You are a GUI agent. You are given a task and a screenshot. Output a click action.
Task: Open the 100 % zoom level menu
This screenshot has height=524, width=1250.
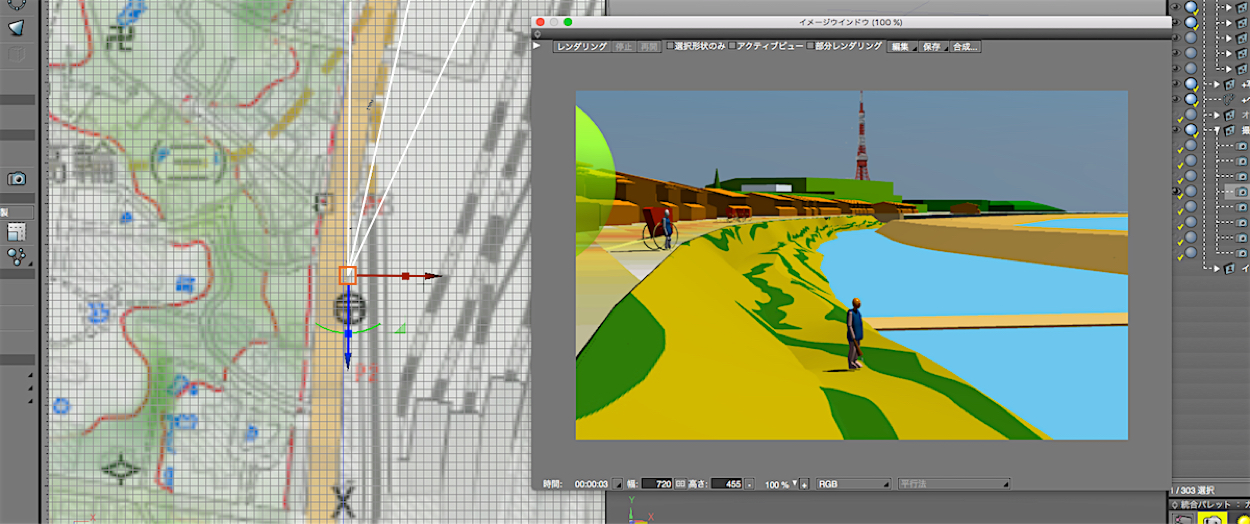(x=780, y=484)
